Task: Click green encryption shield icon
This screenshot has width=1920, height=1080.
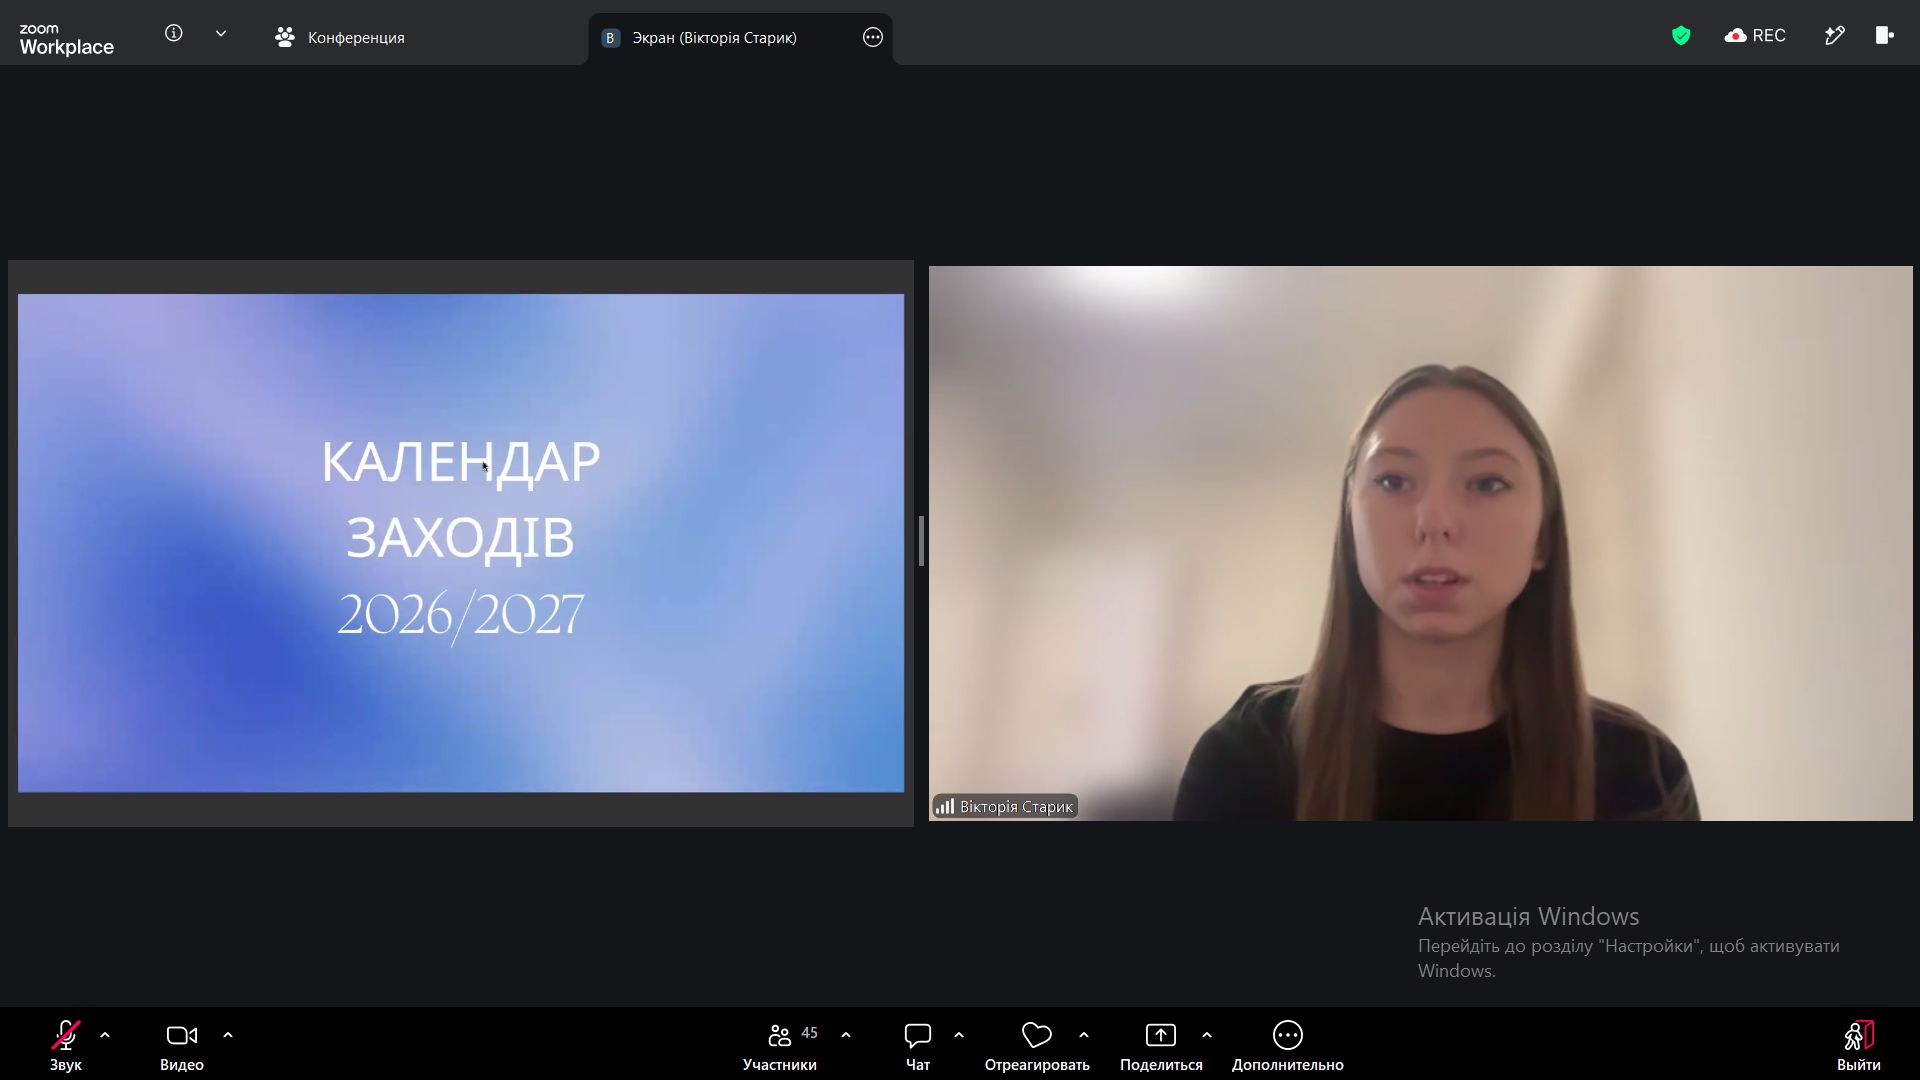Action: tap(1681, 36)
